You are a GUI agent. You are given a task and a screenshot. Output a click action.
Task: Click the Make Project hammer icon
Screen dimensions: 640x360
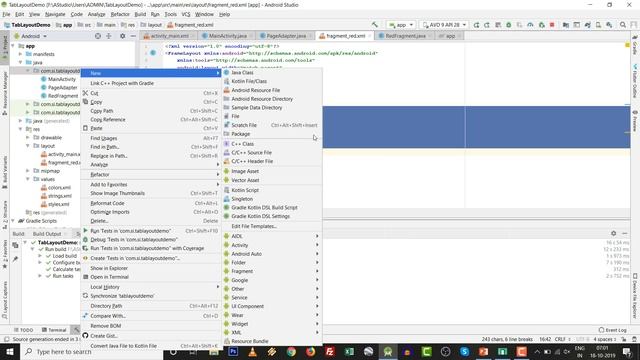pyautogui.click(x=374, y=25)
